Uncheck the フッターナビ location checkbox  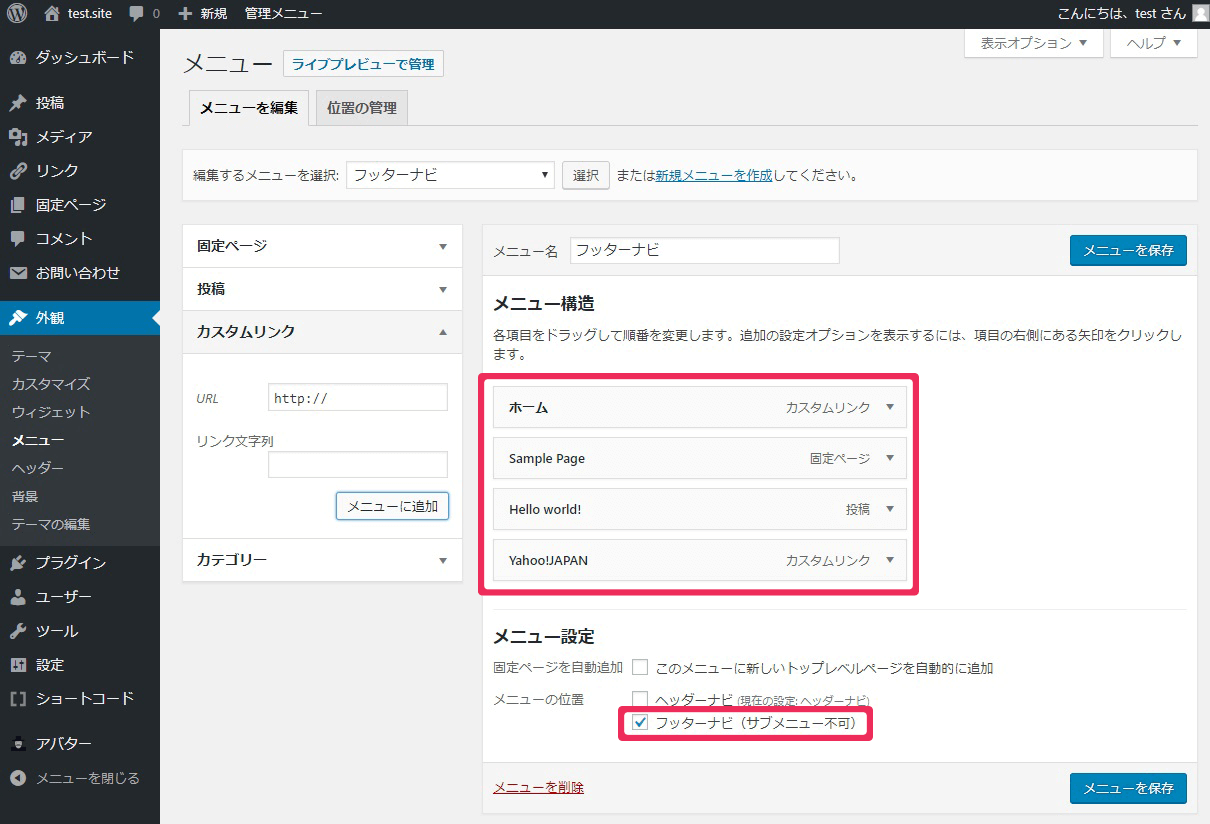click(641, 722)
